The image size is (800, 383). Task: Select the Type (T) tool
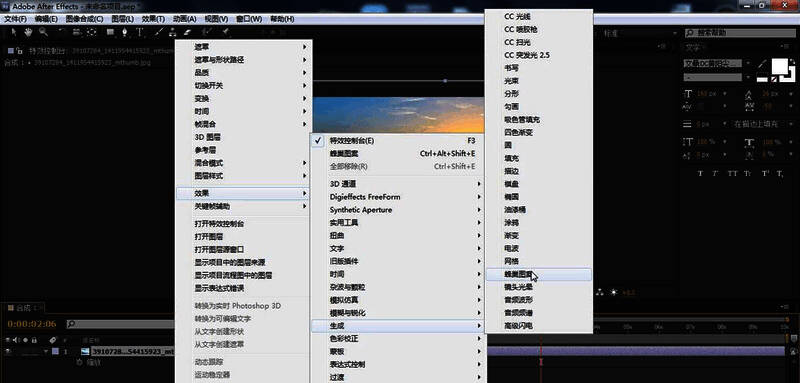coord(140,32)
